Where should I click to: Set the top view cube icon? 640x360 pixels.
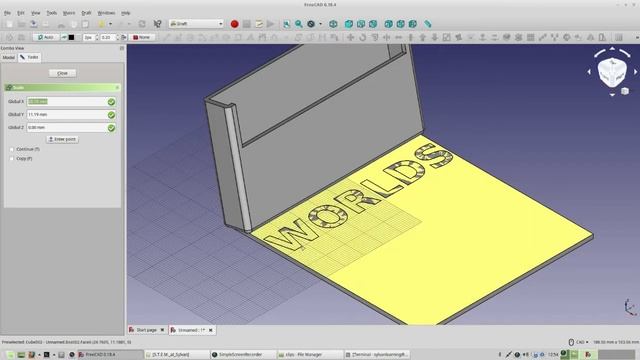(361, 24)
